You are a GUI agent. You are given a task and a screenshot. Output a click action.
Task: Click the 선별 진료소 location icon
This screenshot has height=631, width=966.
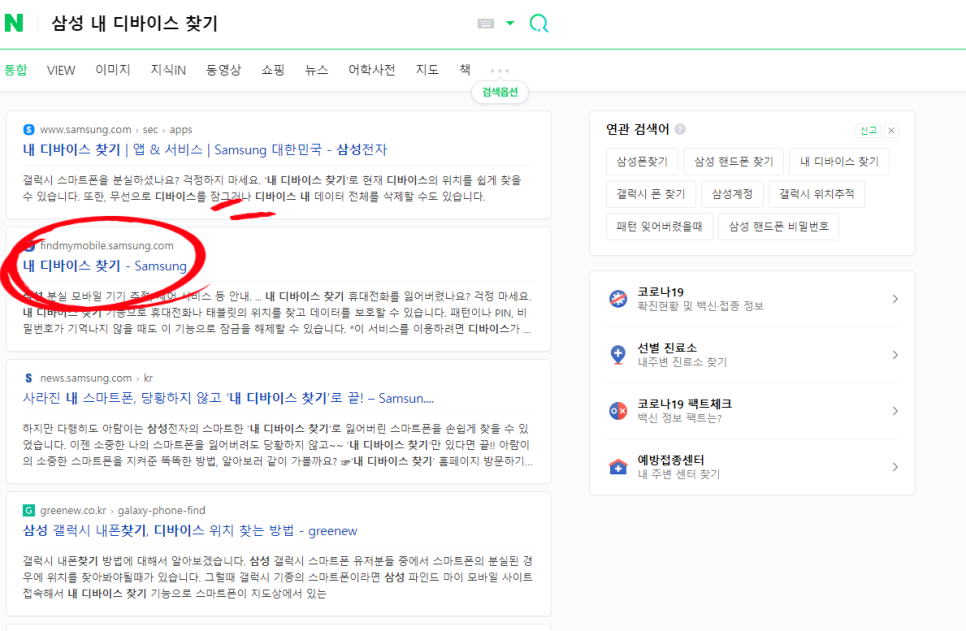pos(618,355)
